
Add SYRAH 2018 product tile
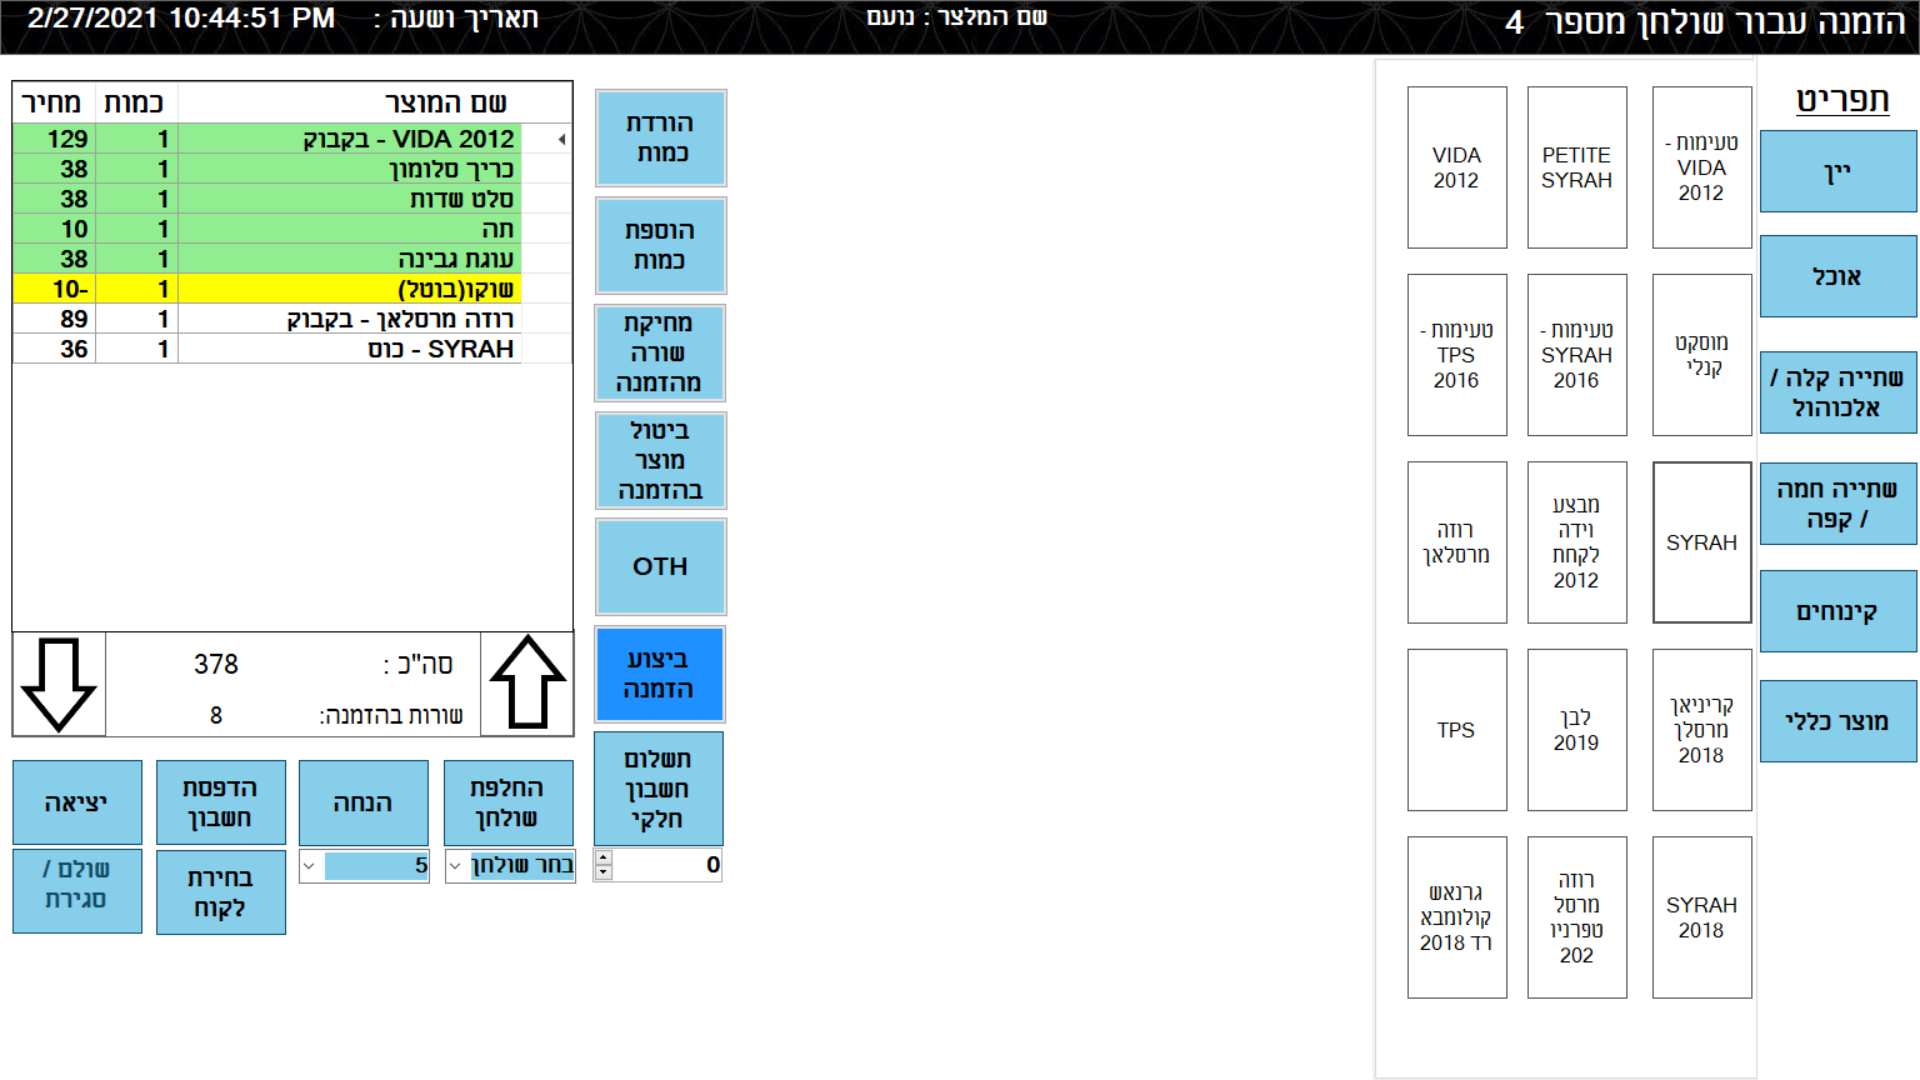1700,917
